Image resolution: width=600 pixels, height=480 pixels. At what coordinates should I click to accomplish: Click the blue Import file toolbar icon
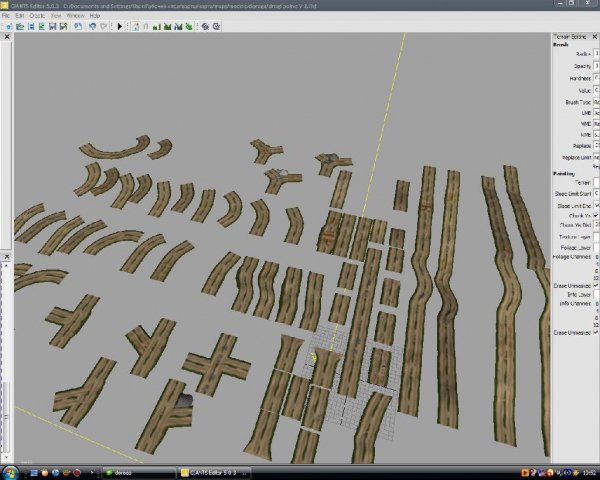pyautogui.click(x=31, y=26)
